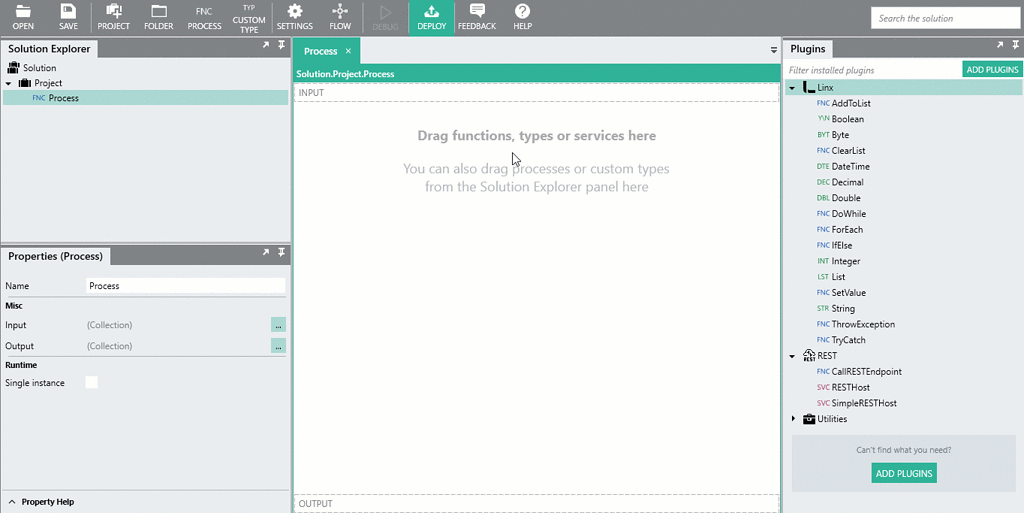Select the Plugins panel tab
Viewport: 1024px width, 513px height.
808,49
